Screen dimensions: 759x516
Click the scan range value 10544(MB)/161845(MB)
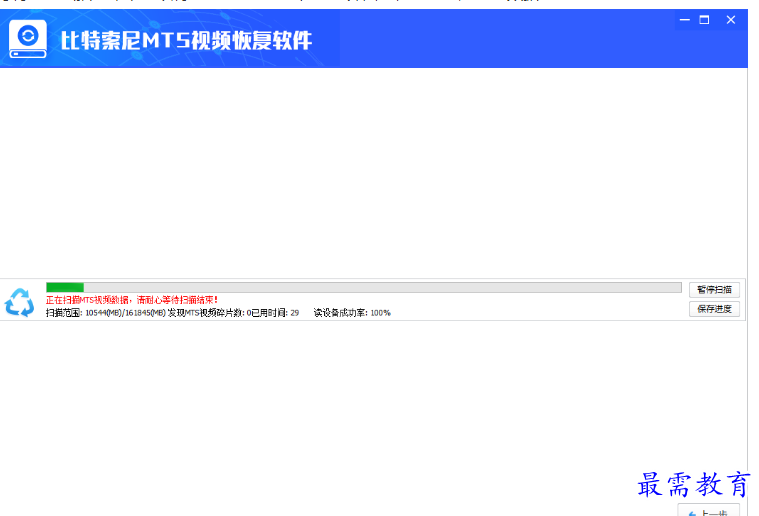(x=125, y=313)
